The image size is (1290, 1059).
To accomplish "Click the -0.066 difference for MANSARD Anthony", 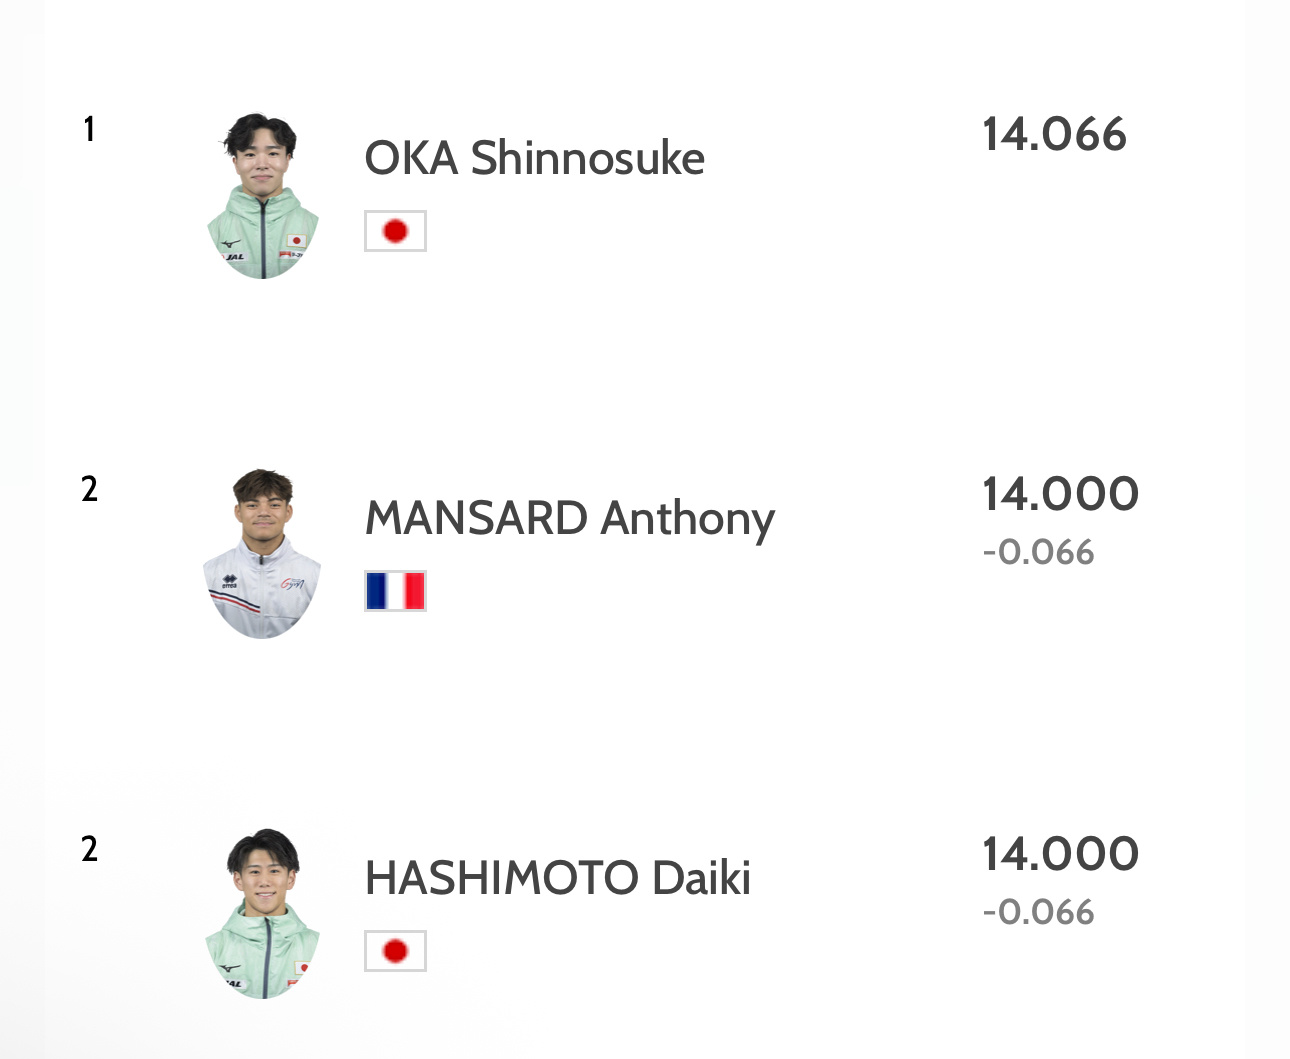I will click(1038, 552).
